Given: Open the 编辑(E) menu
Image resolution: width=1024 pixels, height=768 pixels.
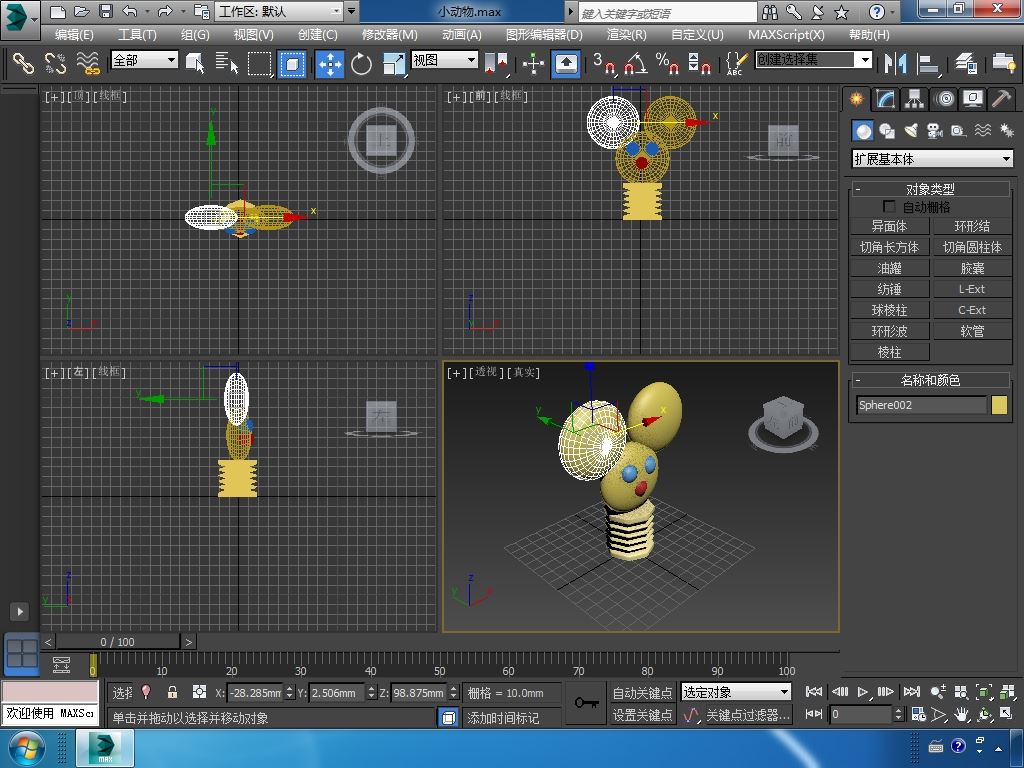Looking at the screenshot, I should tap(74, 35).
